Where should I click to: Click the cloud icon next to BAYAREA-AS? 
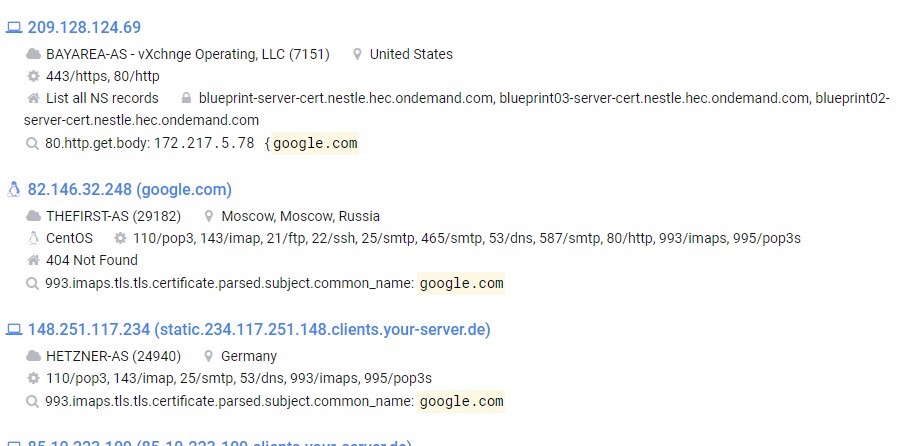click(34, 54)
